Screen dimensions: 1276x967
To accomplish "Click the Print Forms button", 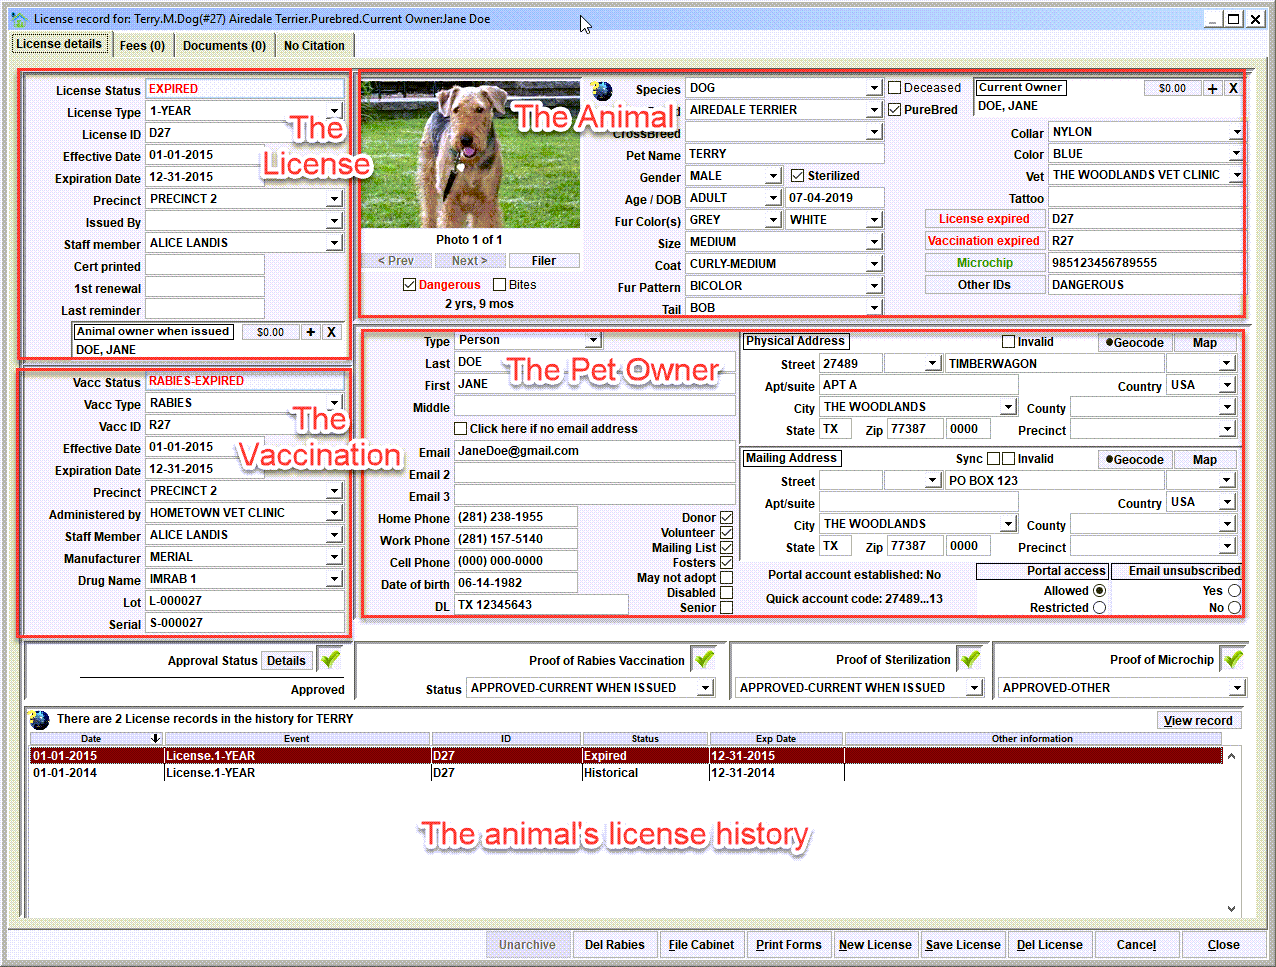I will point(788,944).
